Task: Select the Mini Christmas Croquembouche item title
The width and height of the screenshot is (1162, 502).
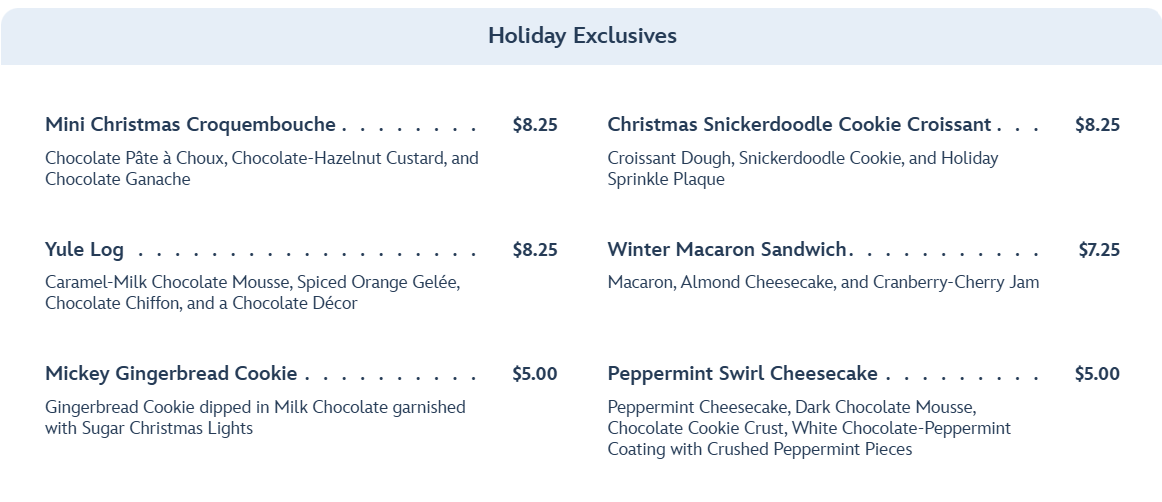Action: pos(190,125)
